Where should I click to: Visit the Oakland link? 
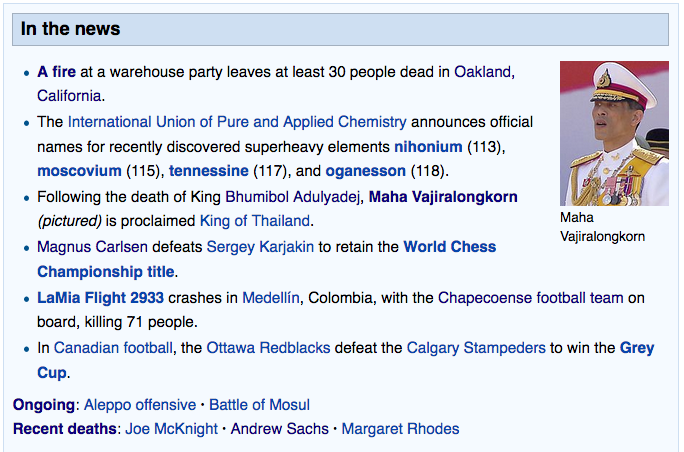click(x=482, y=72)
